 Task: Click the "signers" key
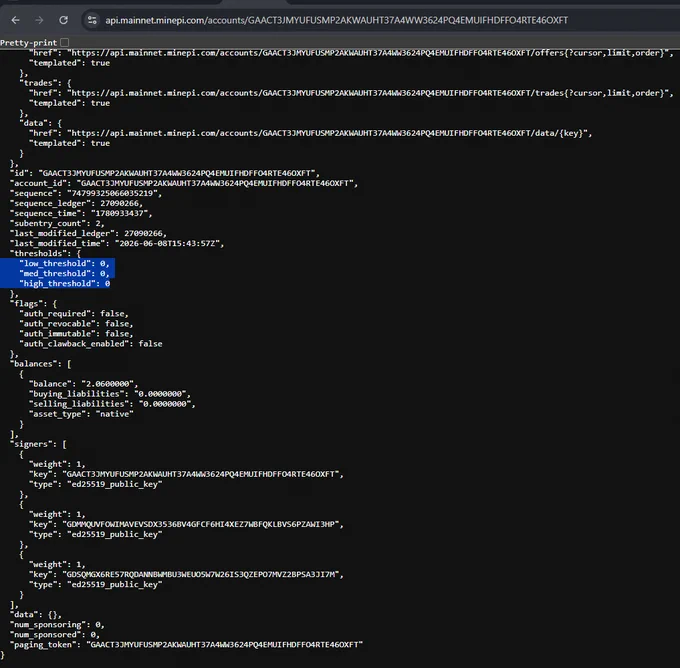[33, 444]
